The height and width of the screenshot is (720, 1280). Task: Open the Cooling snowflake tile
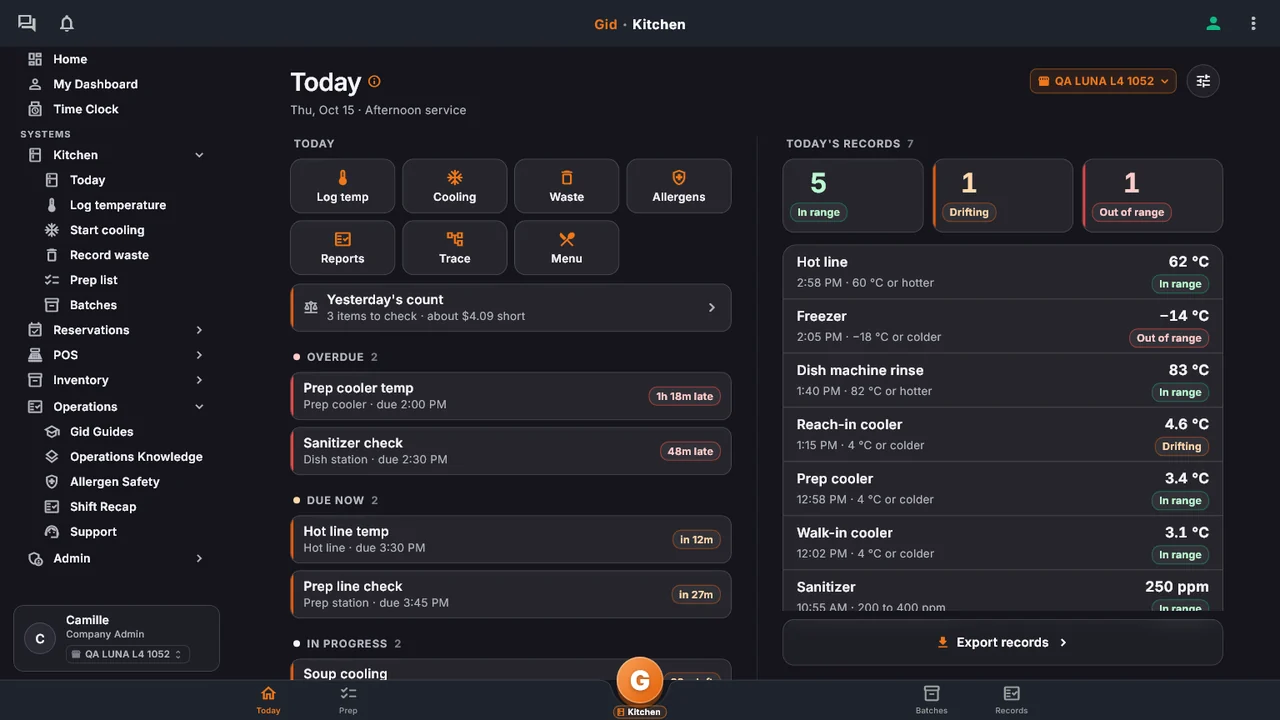454,186
